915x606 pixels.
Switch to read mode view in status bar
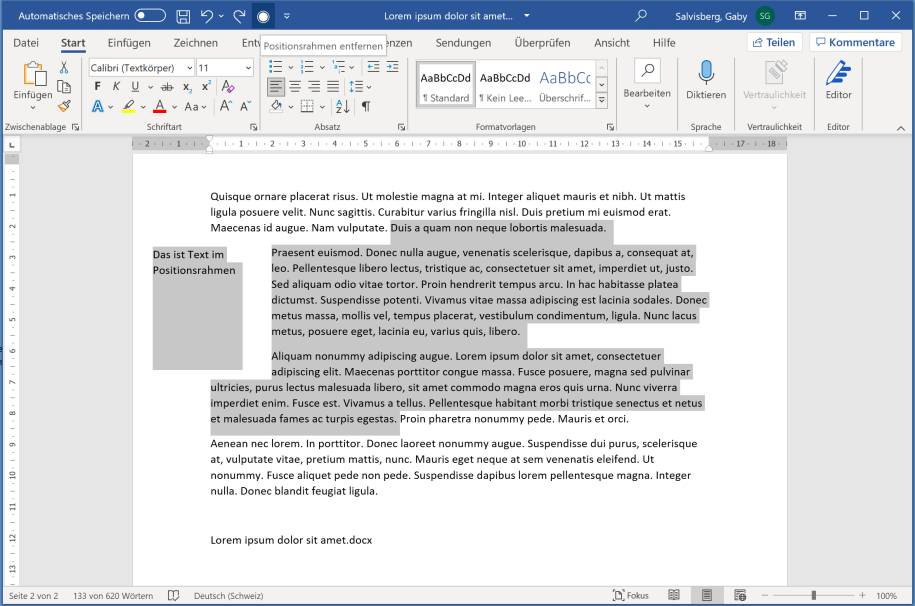pyautogui.click(x=673, y=595)
